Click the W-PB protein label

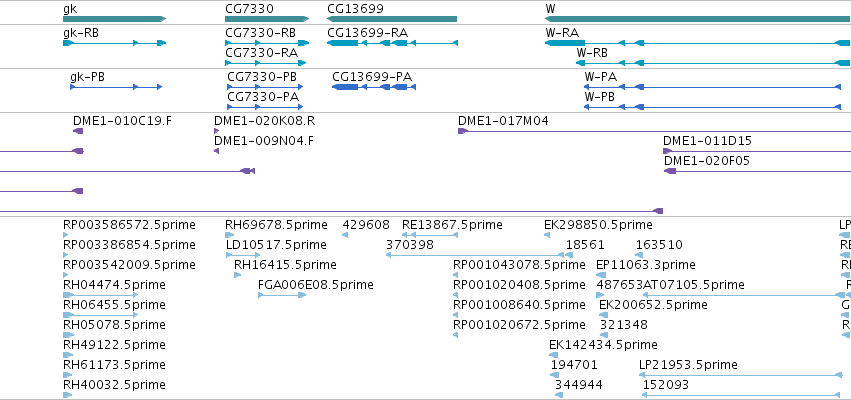[x=600, y=97]
